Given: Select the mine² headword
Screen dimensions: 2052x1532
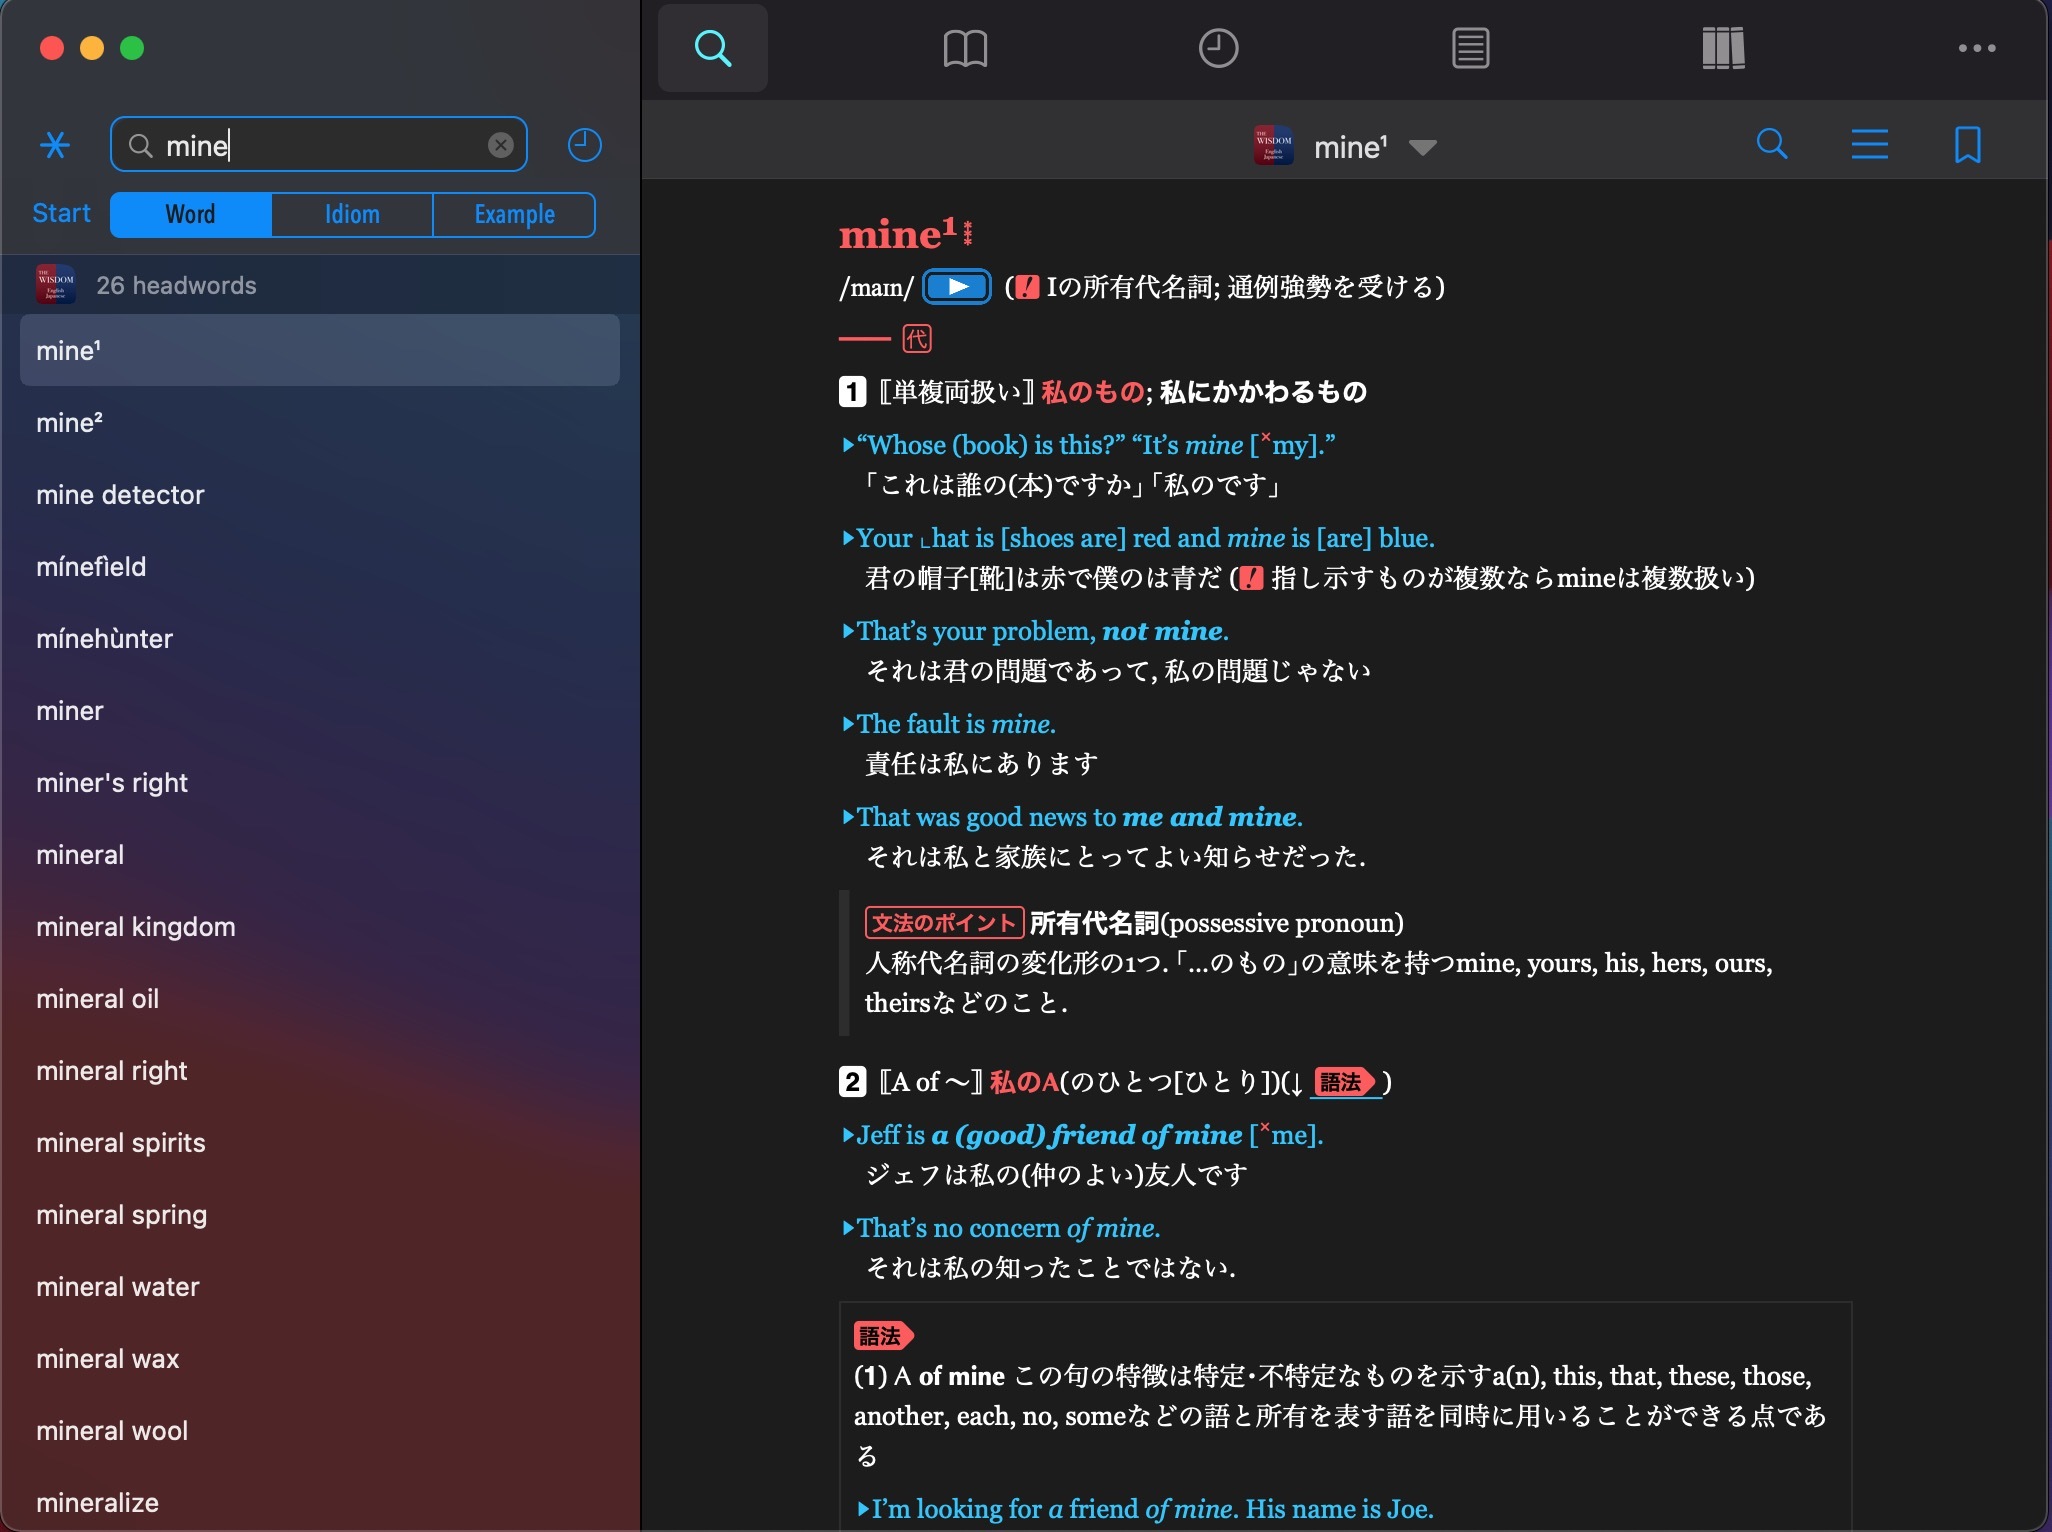Looking at the screenshot, I should (x=70, y=423).
